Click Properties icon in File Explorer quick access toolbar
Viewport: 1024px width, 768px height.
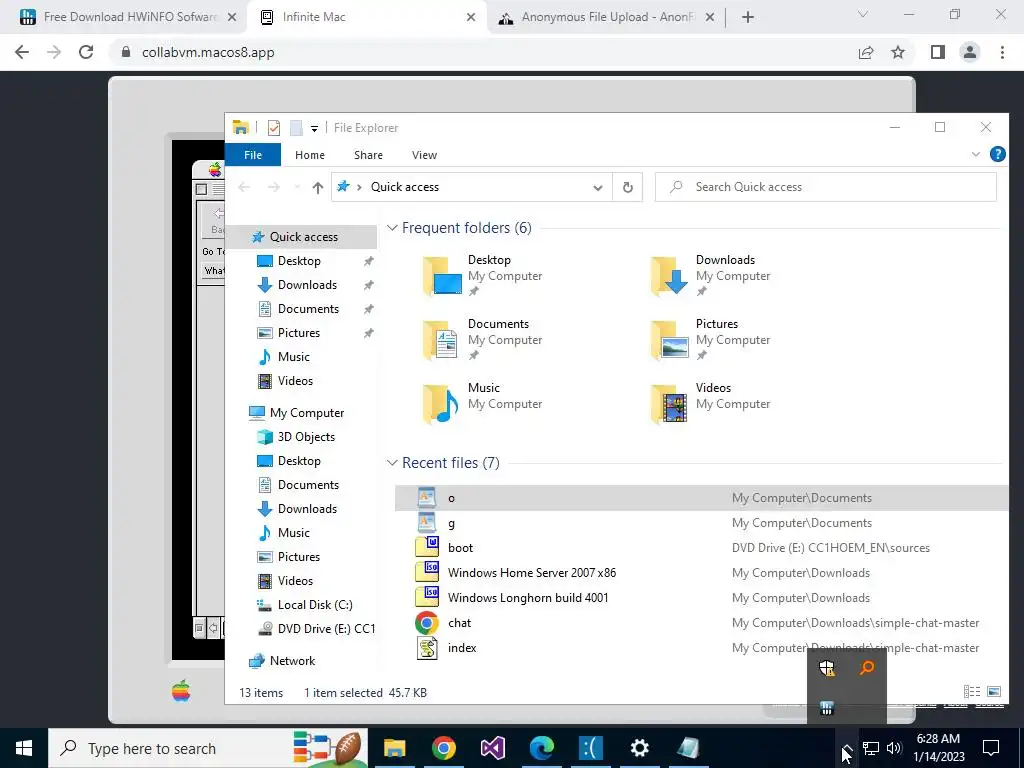274,128
